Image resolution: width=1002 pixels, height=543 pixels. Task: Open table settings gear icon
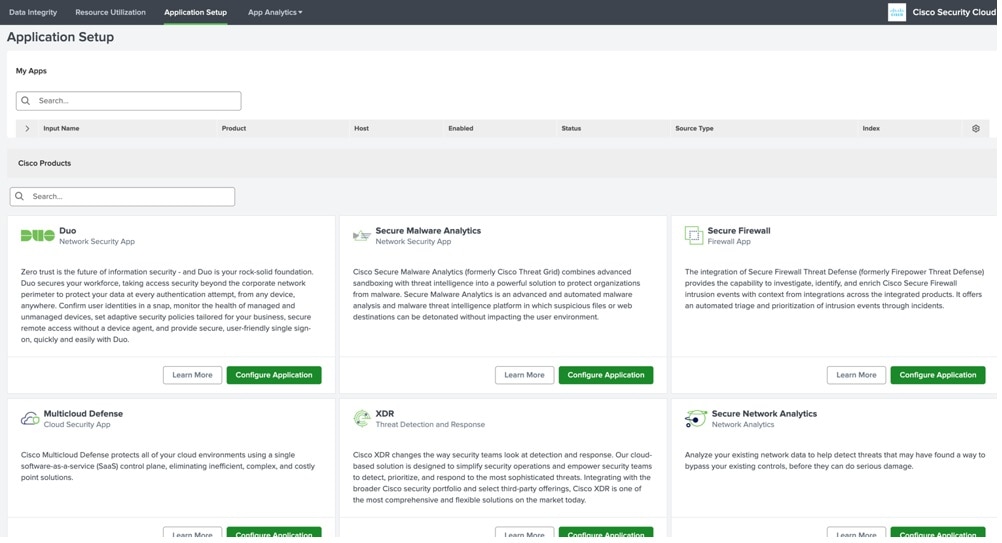[x=976, y=128]
